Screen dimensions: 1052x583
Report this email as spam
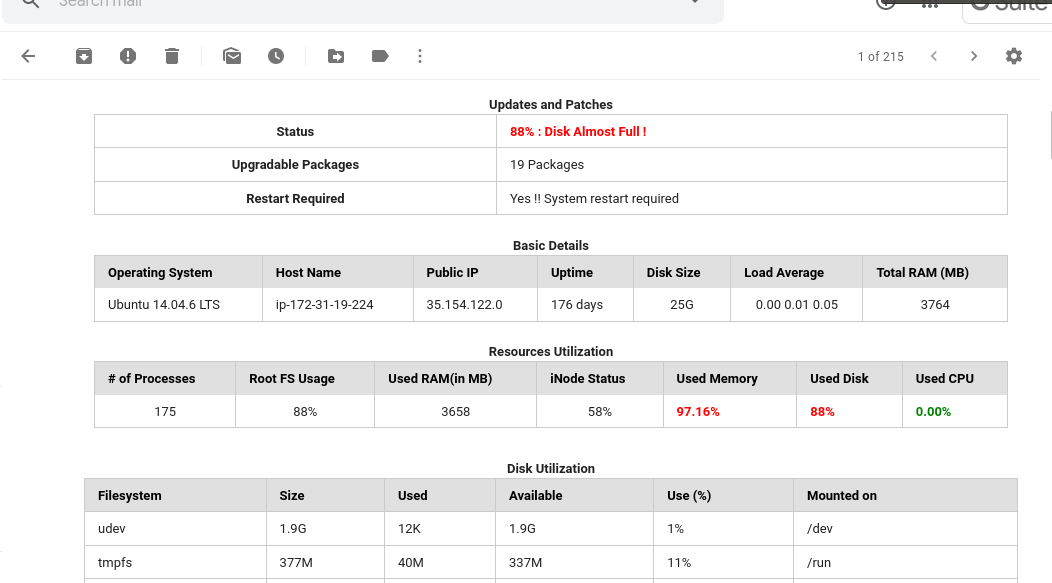pyautogui.click(x=127, y=56)
